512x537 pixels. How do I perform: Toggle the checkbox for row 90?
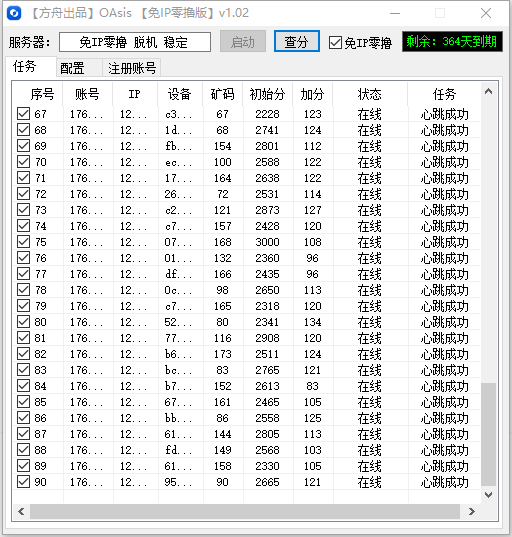pyautogui.click(x=23, y=482)
